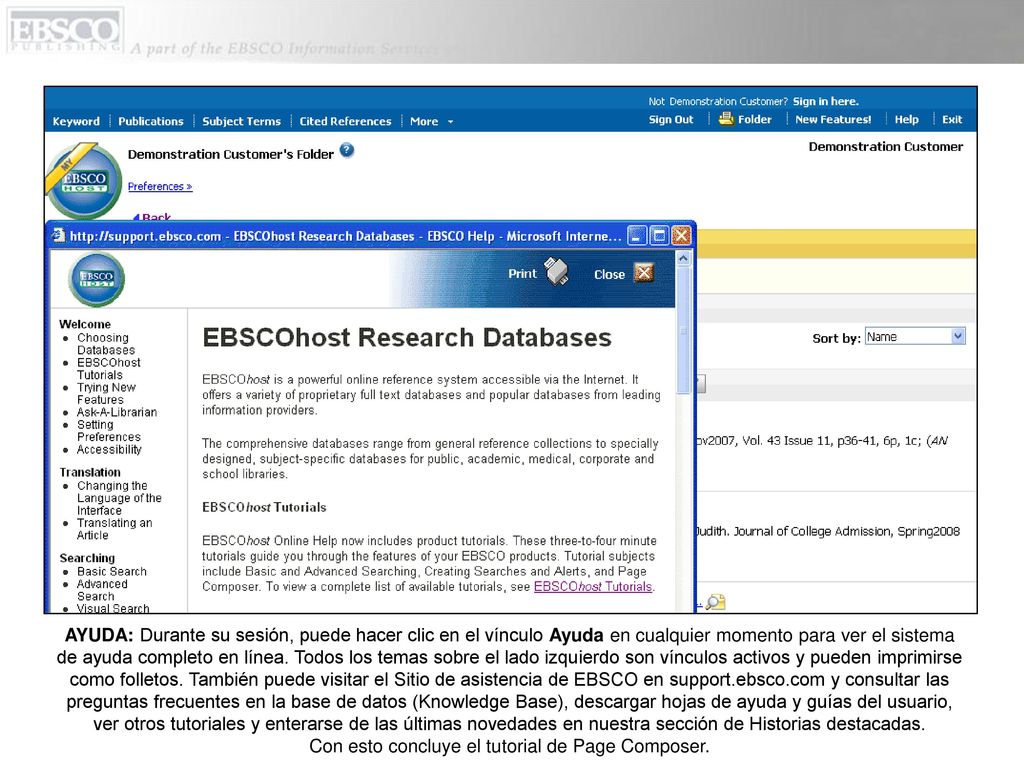Click the My EBSCOhost logo icon
The height and width of the screenshot is (768, 1024).
click(84, 182)
